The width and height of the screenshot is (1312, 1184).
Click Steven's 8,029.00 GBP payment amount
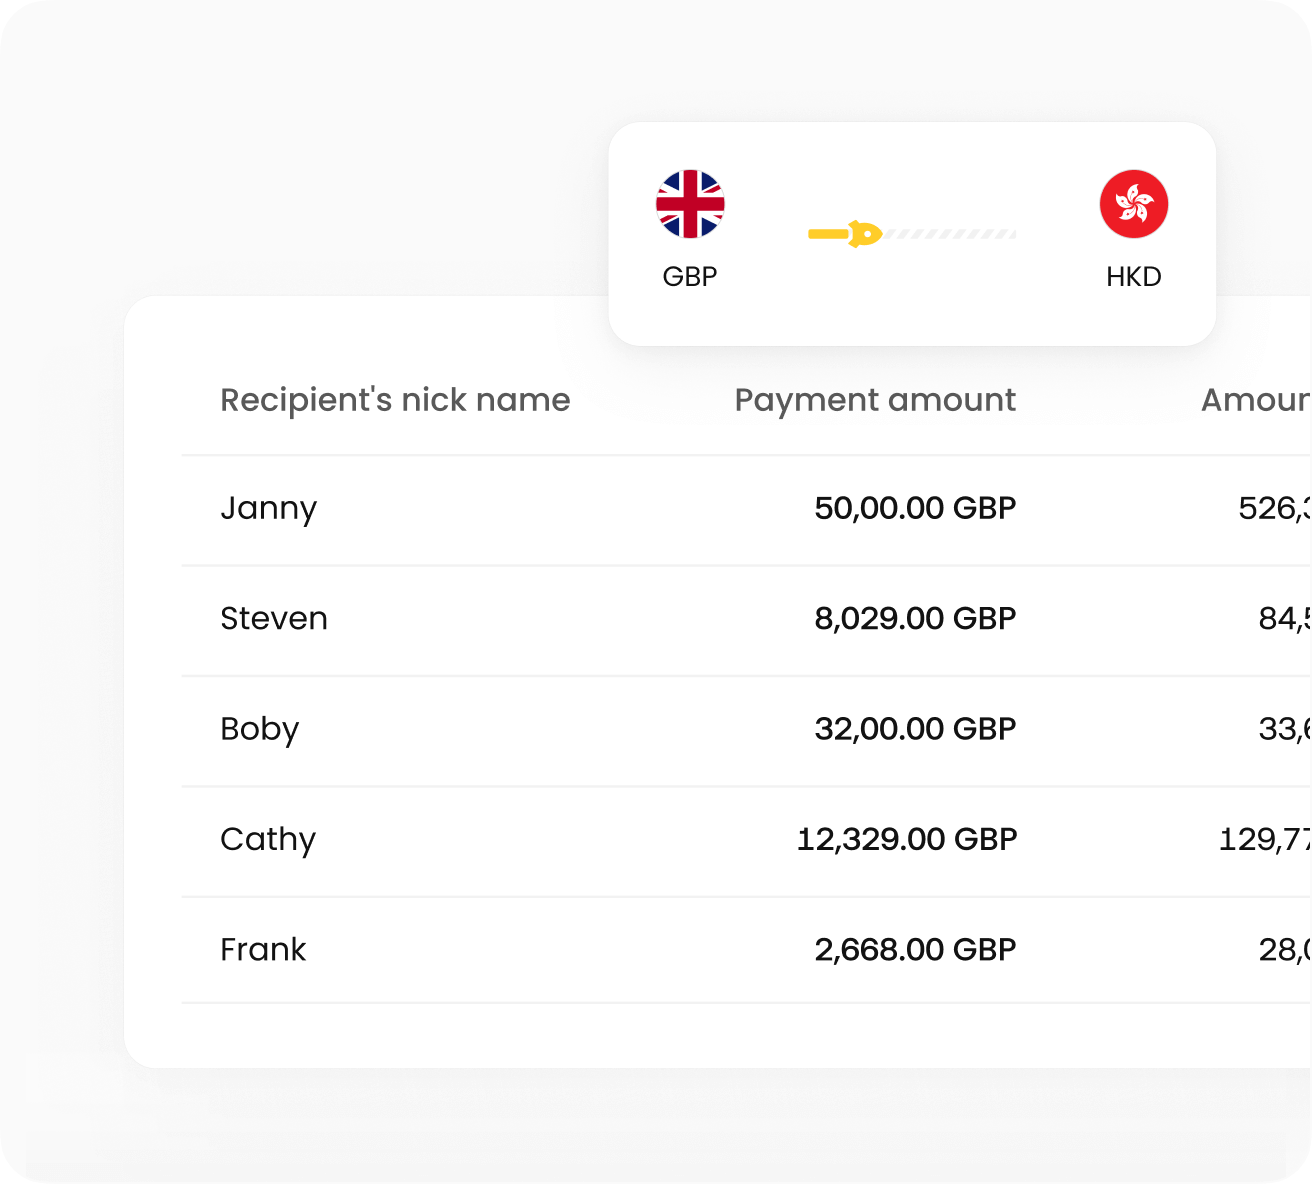click(x=915, y=618)
